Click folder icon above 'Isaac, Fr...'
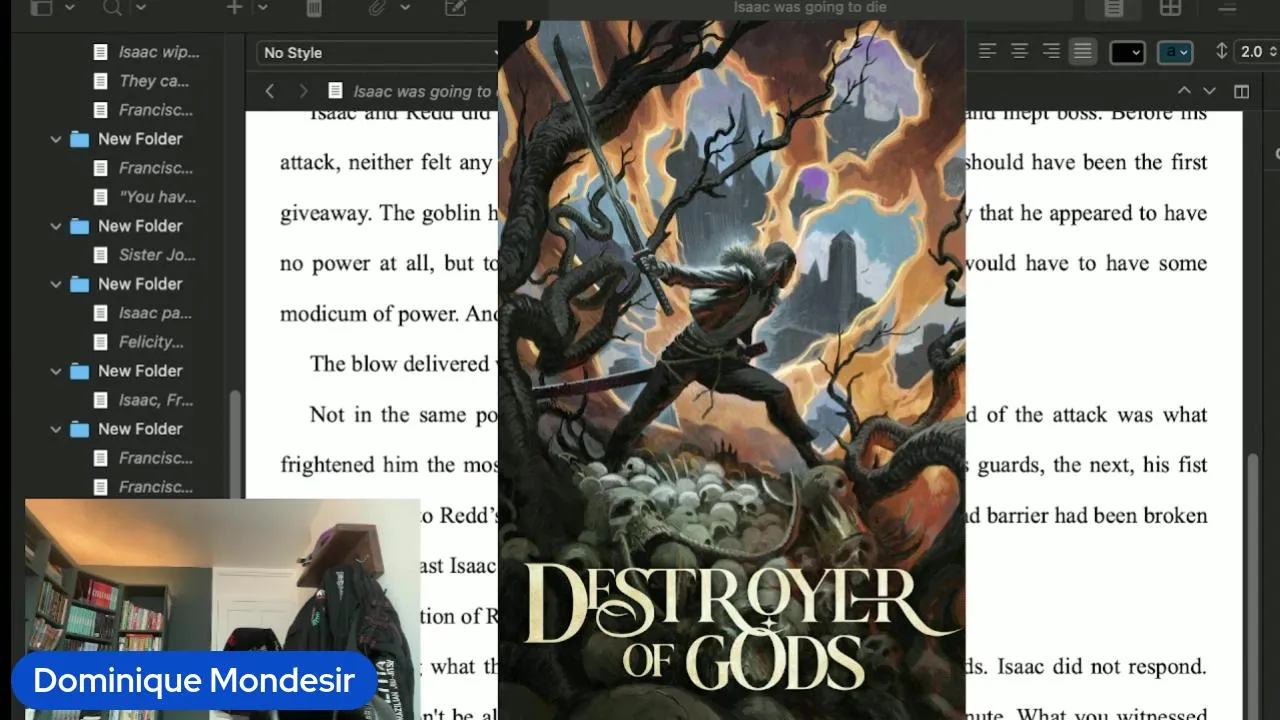The height and width of the screenshot is (720, 1280). (x=79, y=371)
